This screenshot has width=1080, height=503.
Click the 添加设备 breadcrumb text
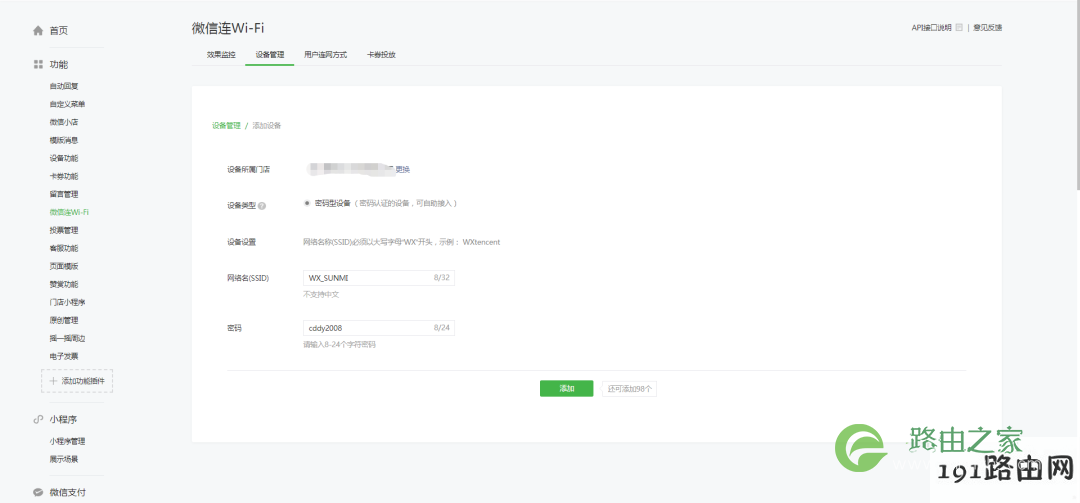tap(267, 126)
